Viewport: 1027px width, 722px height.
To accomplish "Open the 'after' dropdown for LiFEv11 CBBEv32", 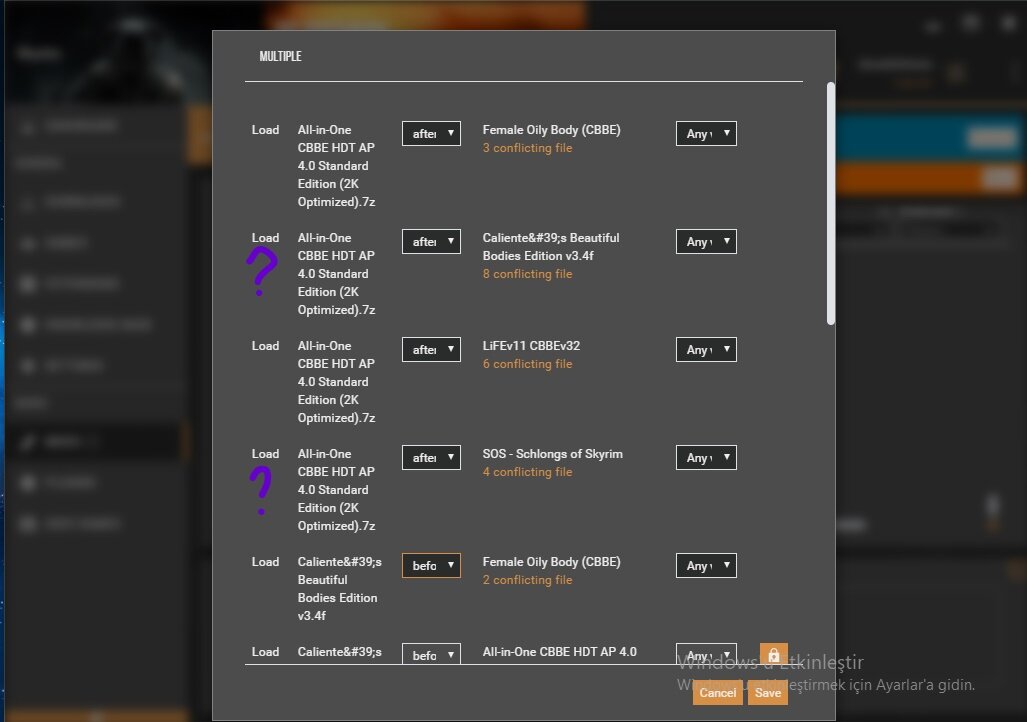I will 431,350.
